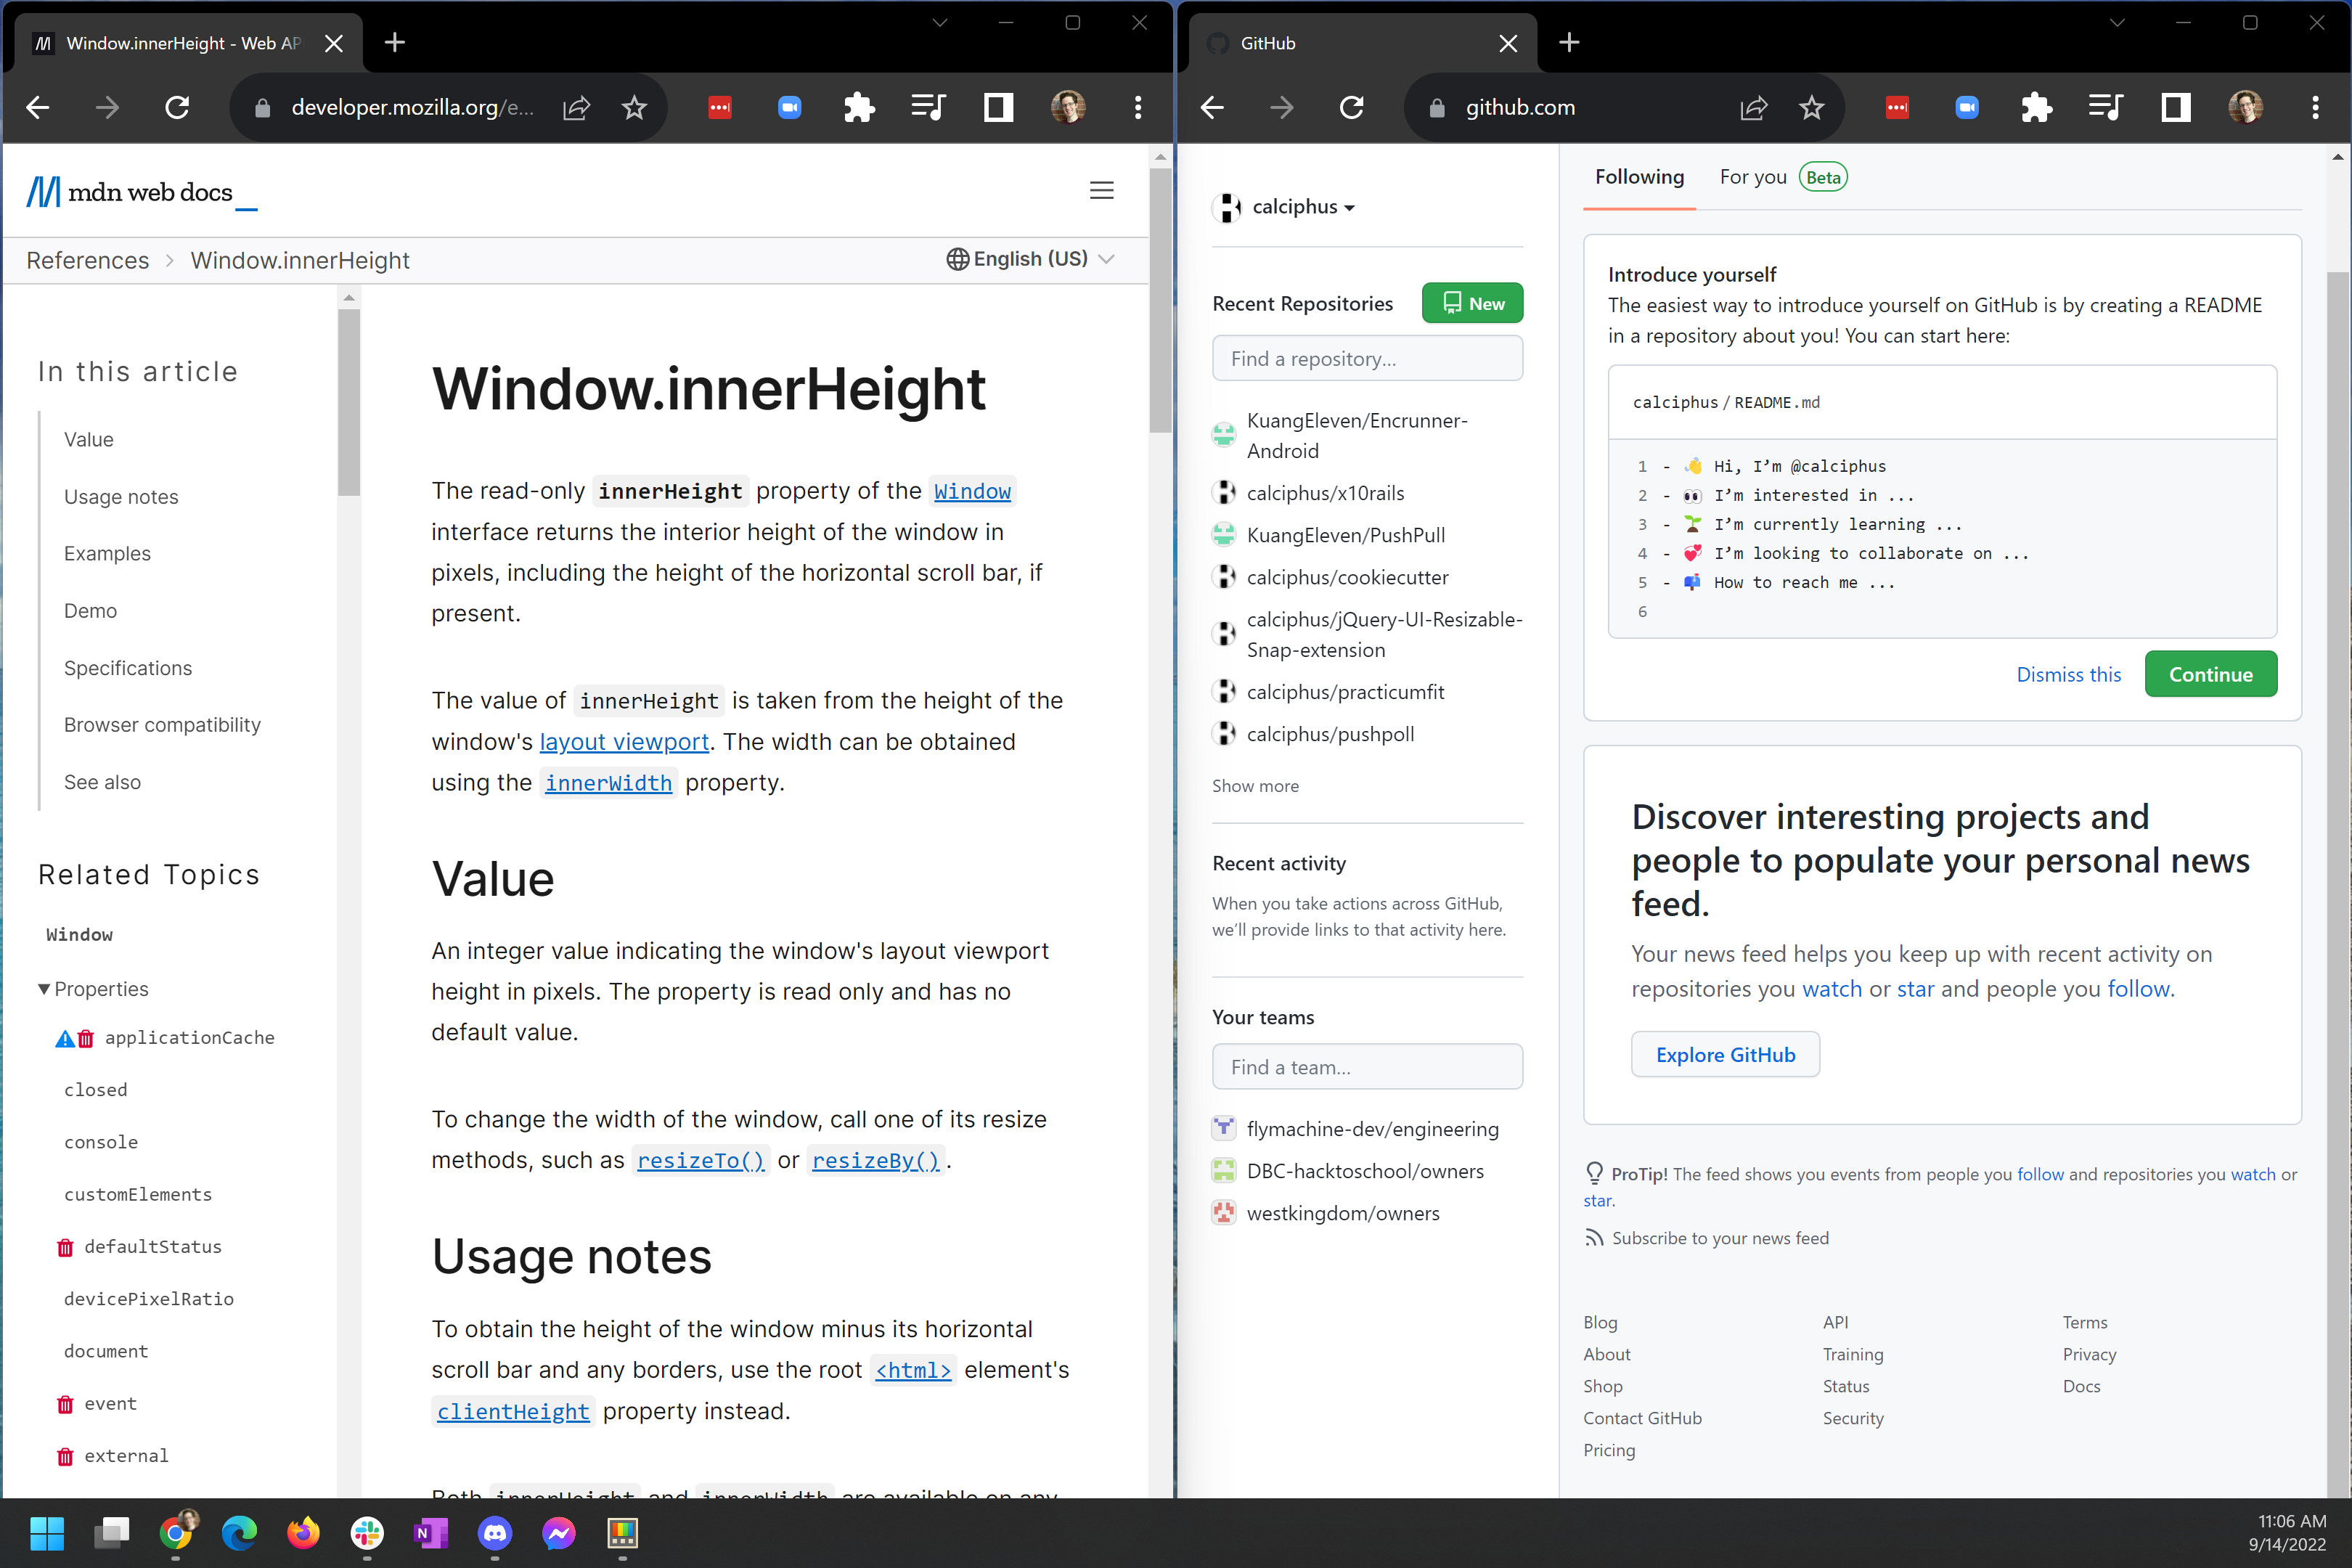This screenshot has height=1568, width=2352.
Task: Launch Firefox from the taskbar
Action: coord(303,1533)
